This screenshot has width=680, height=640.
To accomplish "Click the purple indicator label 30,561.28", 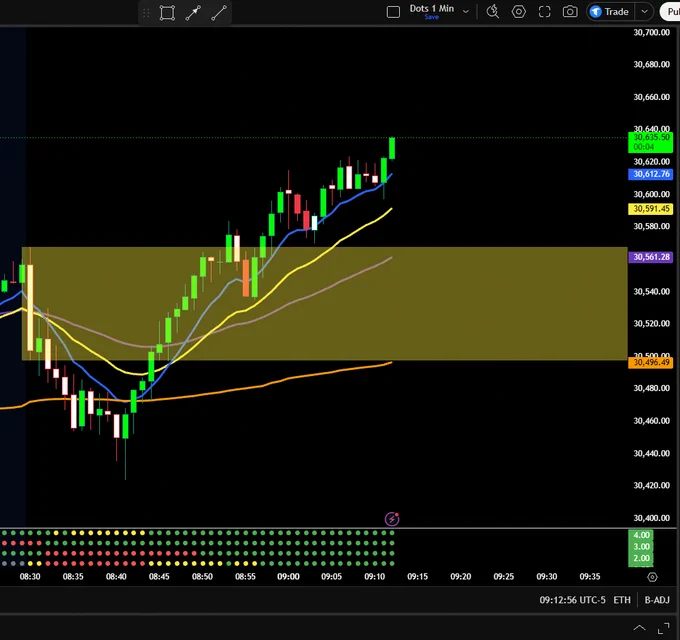I will [651, 257].
